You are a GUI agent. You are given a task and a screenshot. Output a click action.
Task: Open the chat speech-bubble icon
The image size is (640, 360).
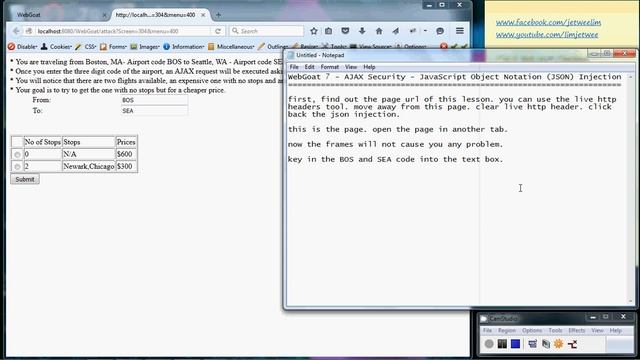(440, 31)
